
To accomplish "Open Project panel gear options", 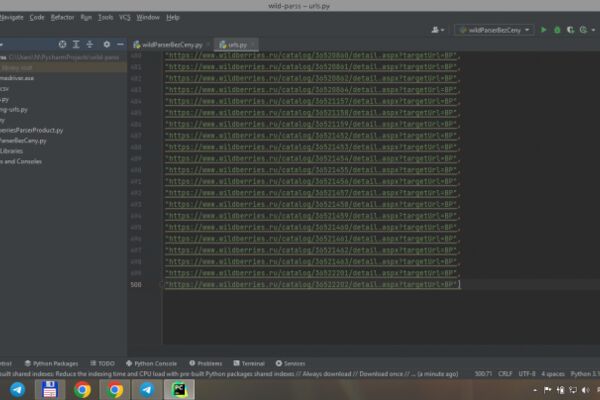I will point(107,44).
